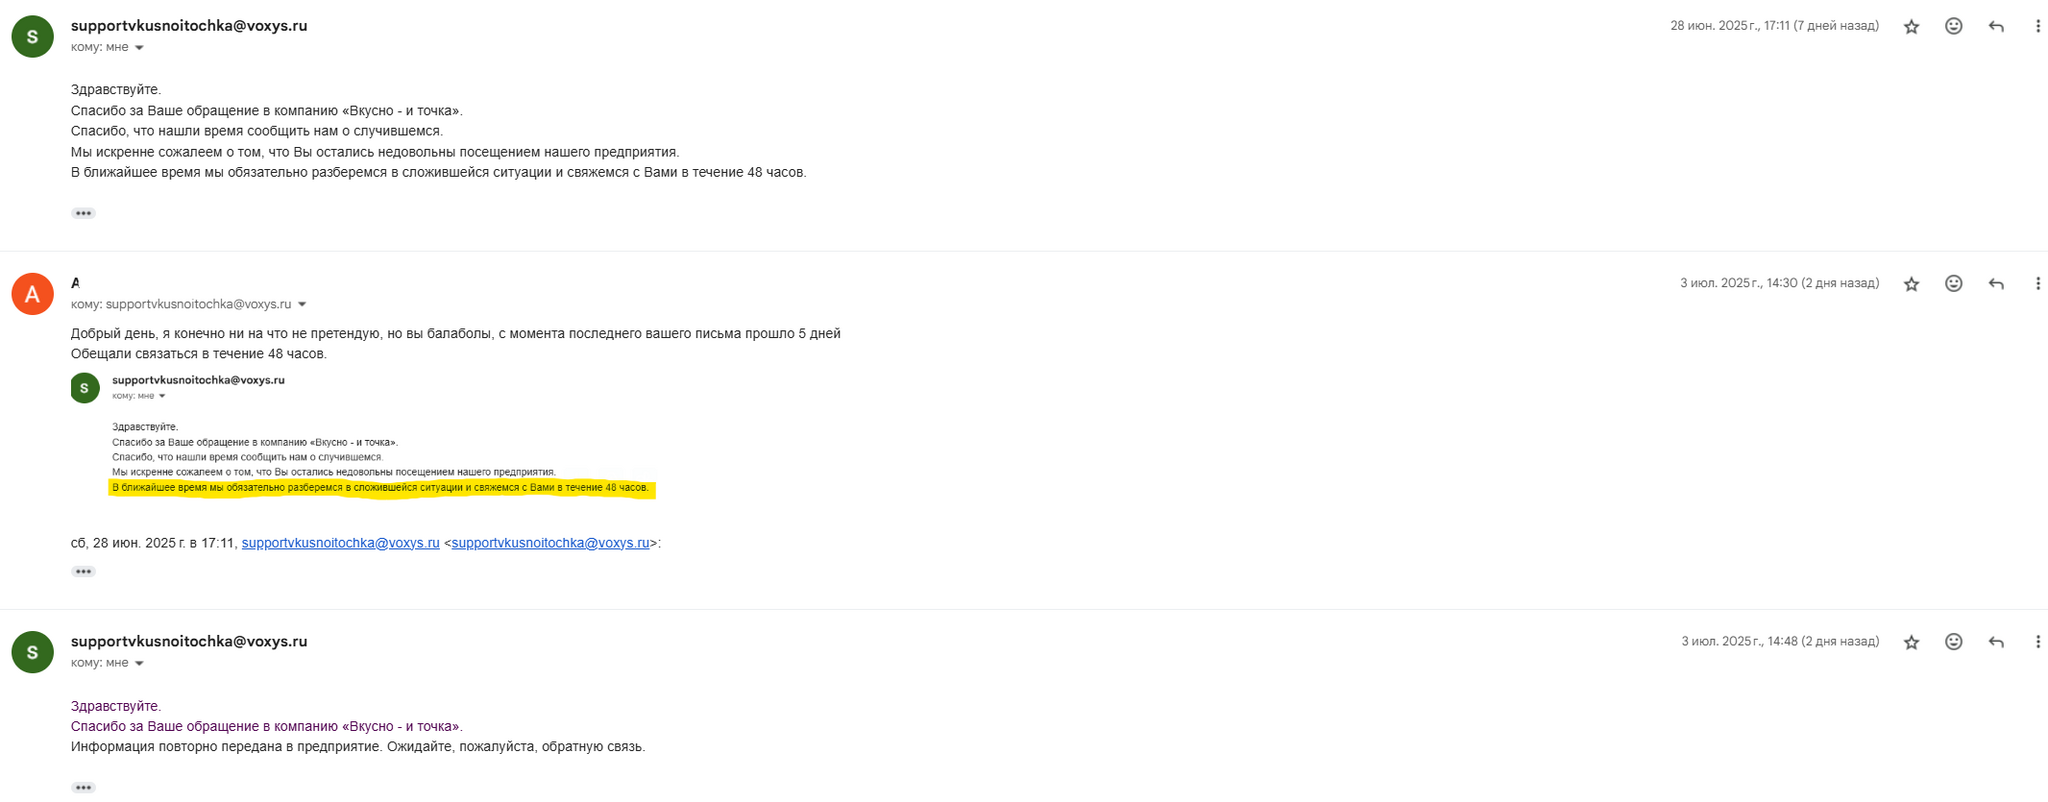Expand recipient details of the 14:30 message
The height and width of the screenshot is (802, 2048).
pyautogui.click(x=302, y=305)
